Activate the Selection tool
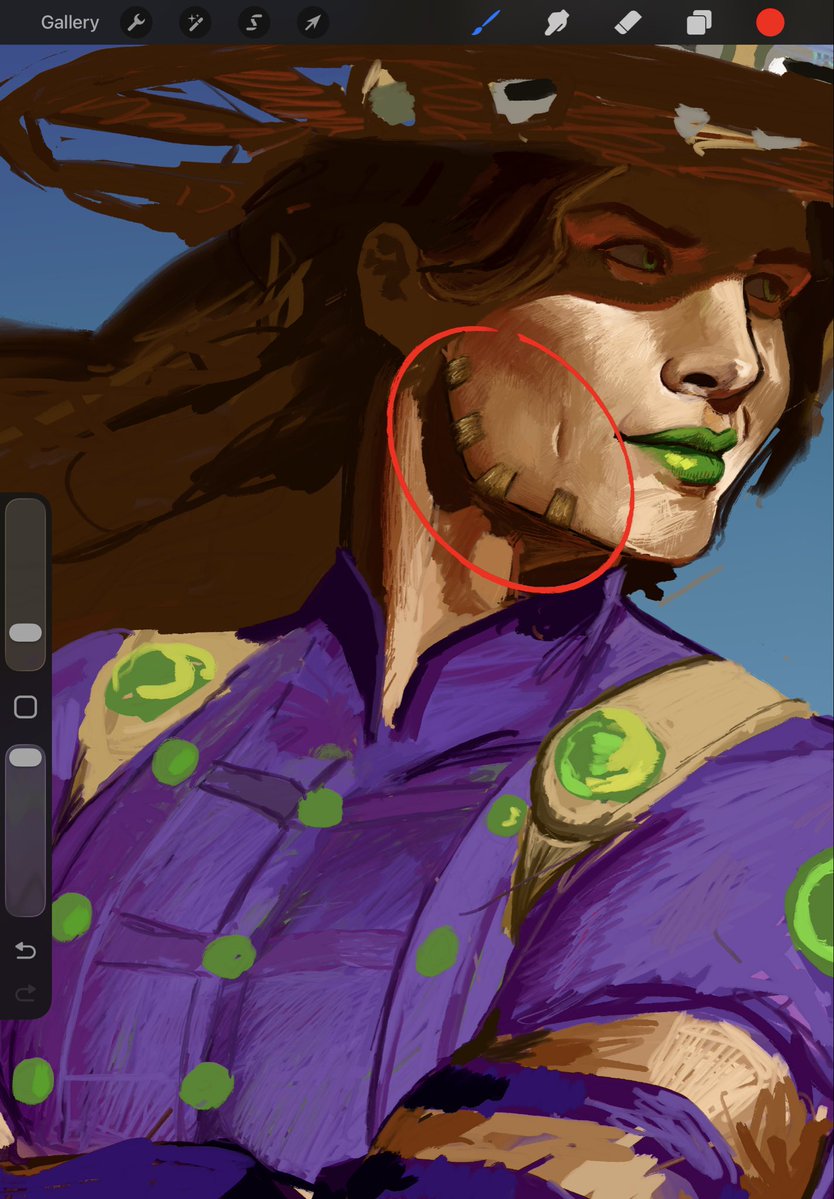834x1199 pixels. [254, 23]
